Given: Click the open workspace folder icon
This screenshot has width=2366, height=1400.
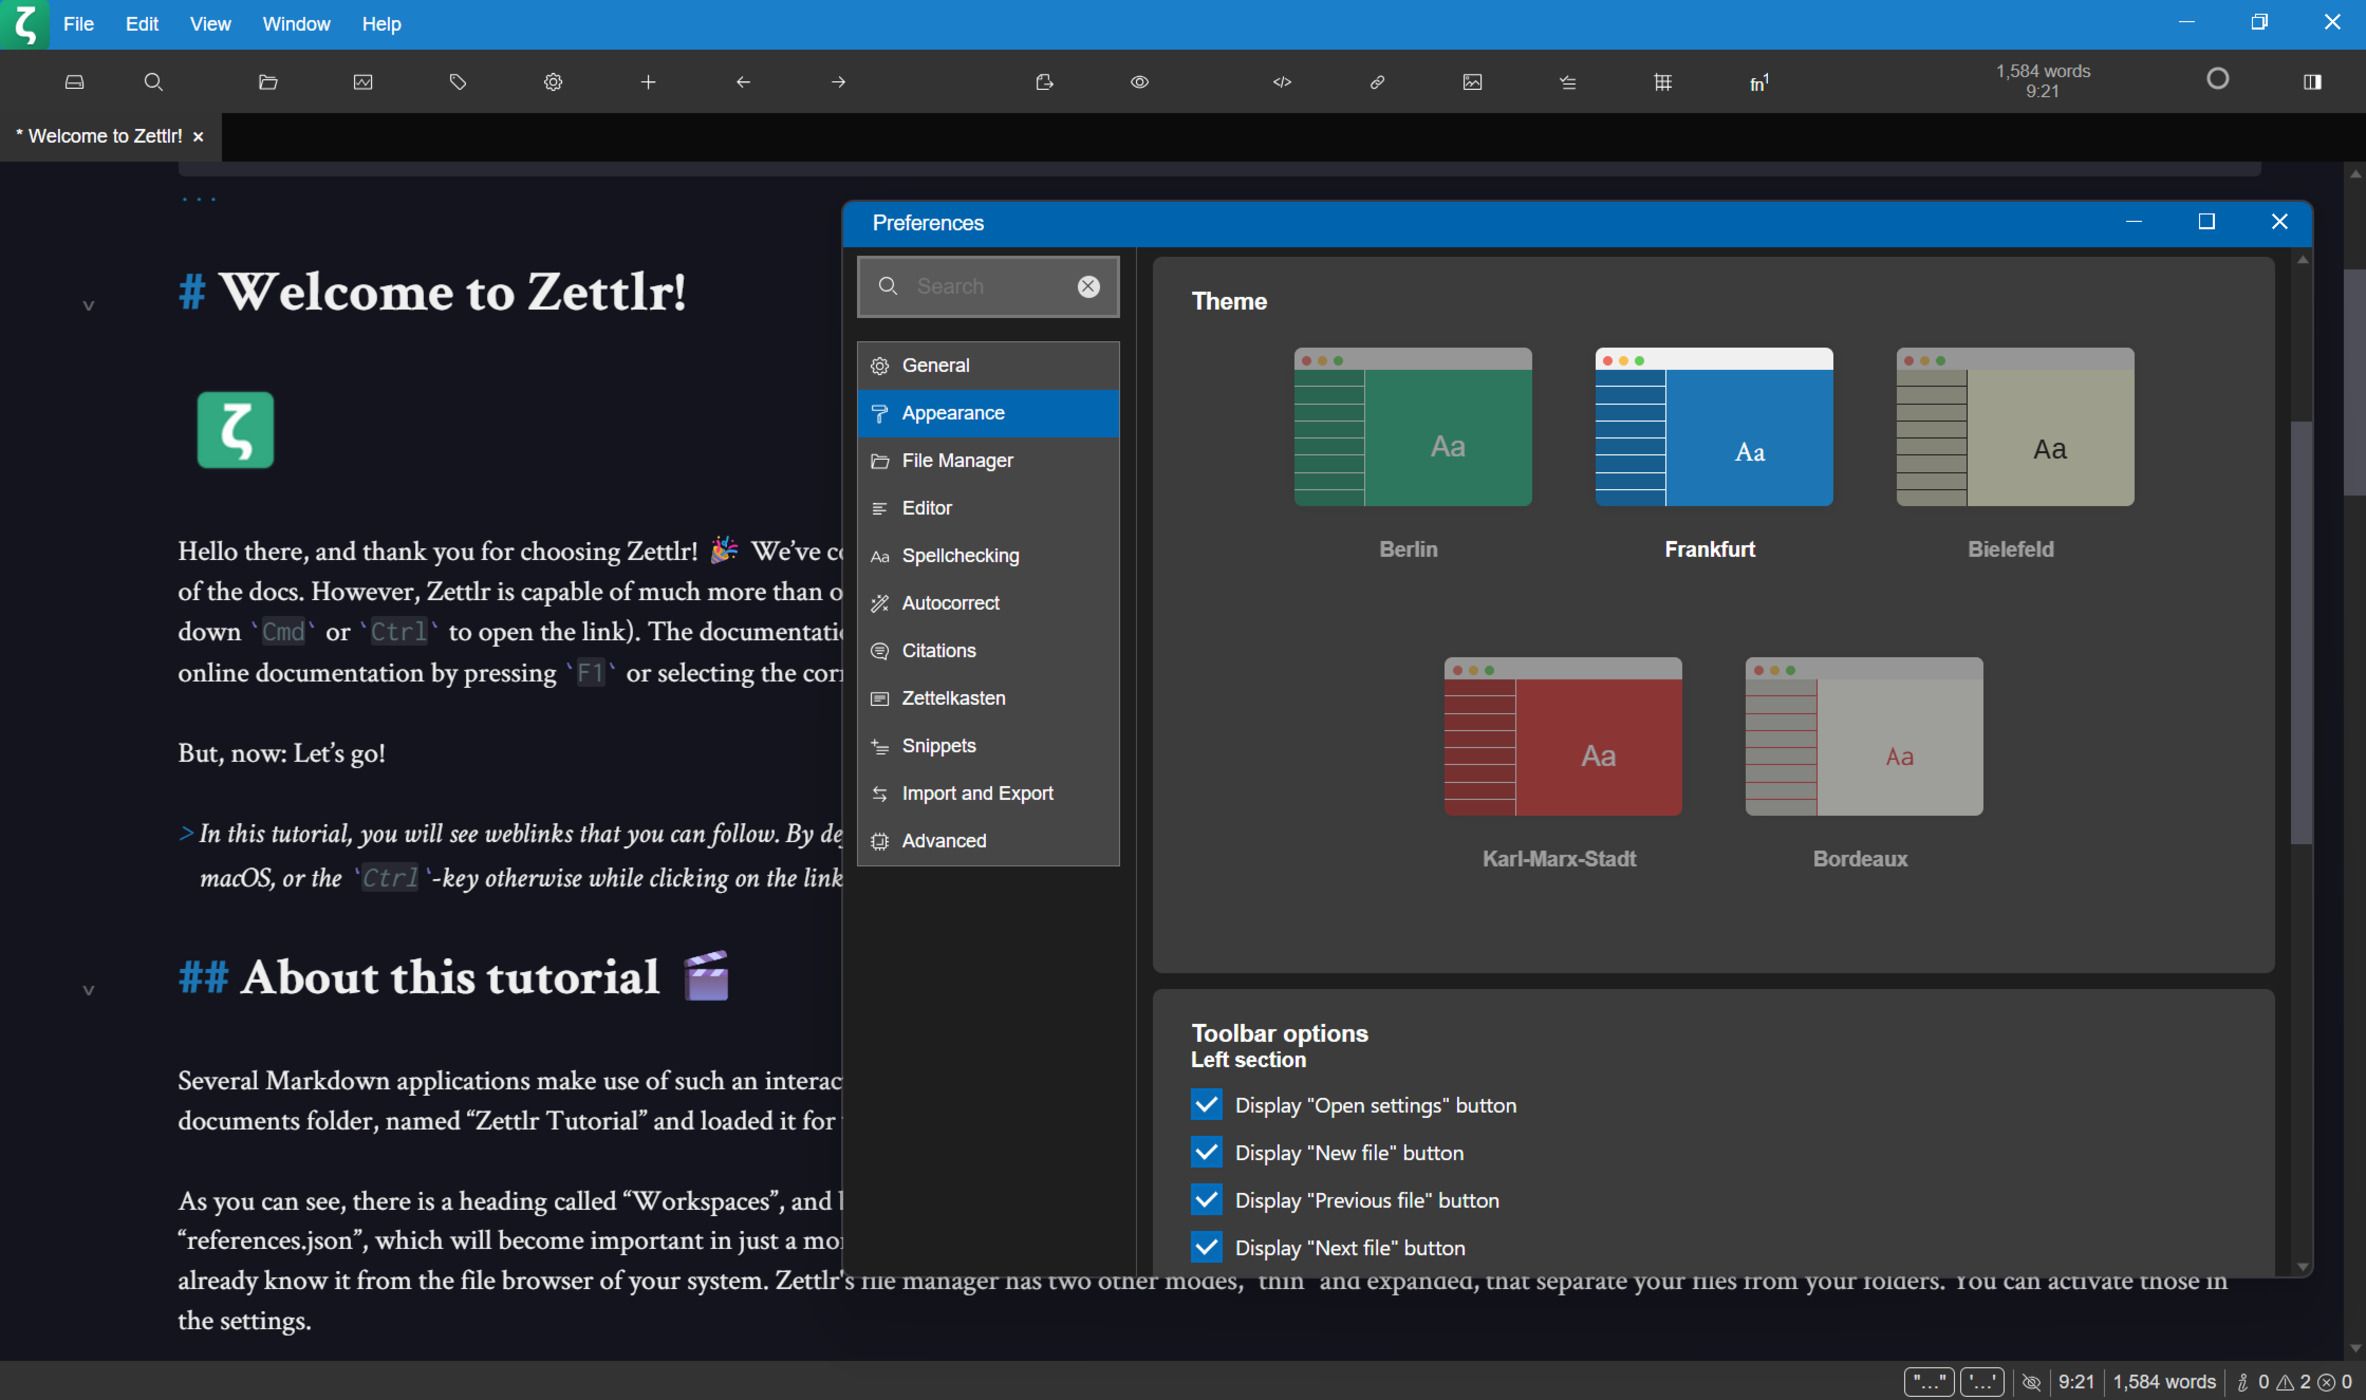Looking at the screenshot, I should point(268,82).
